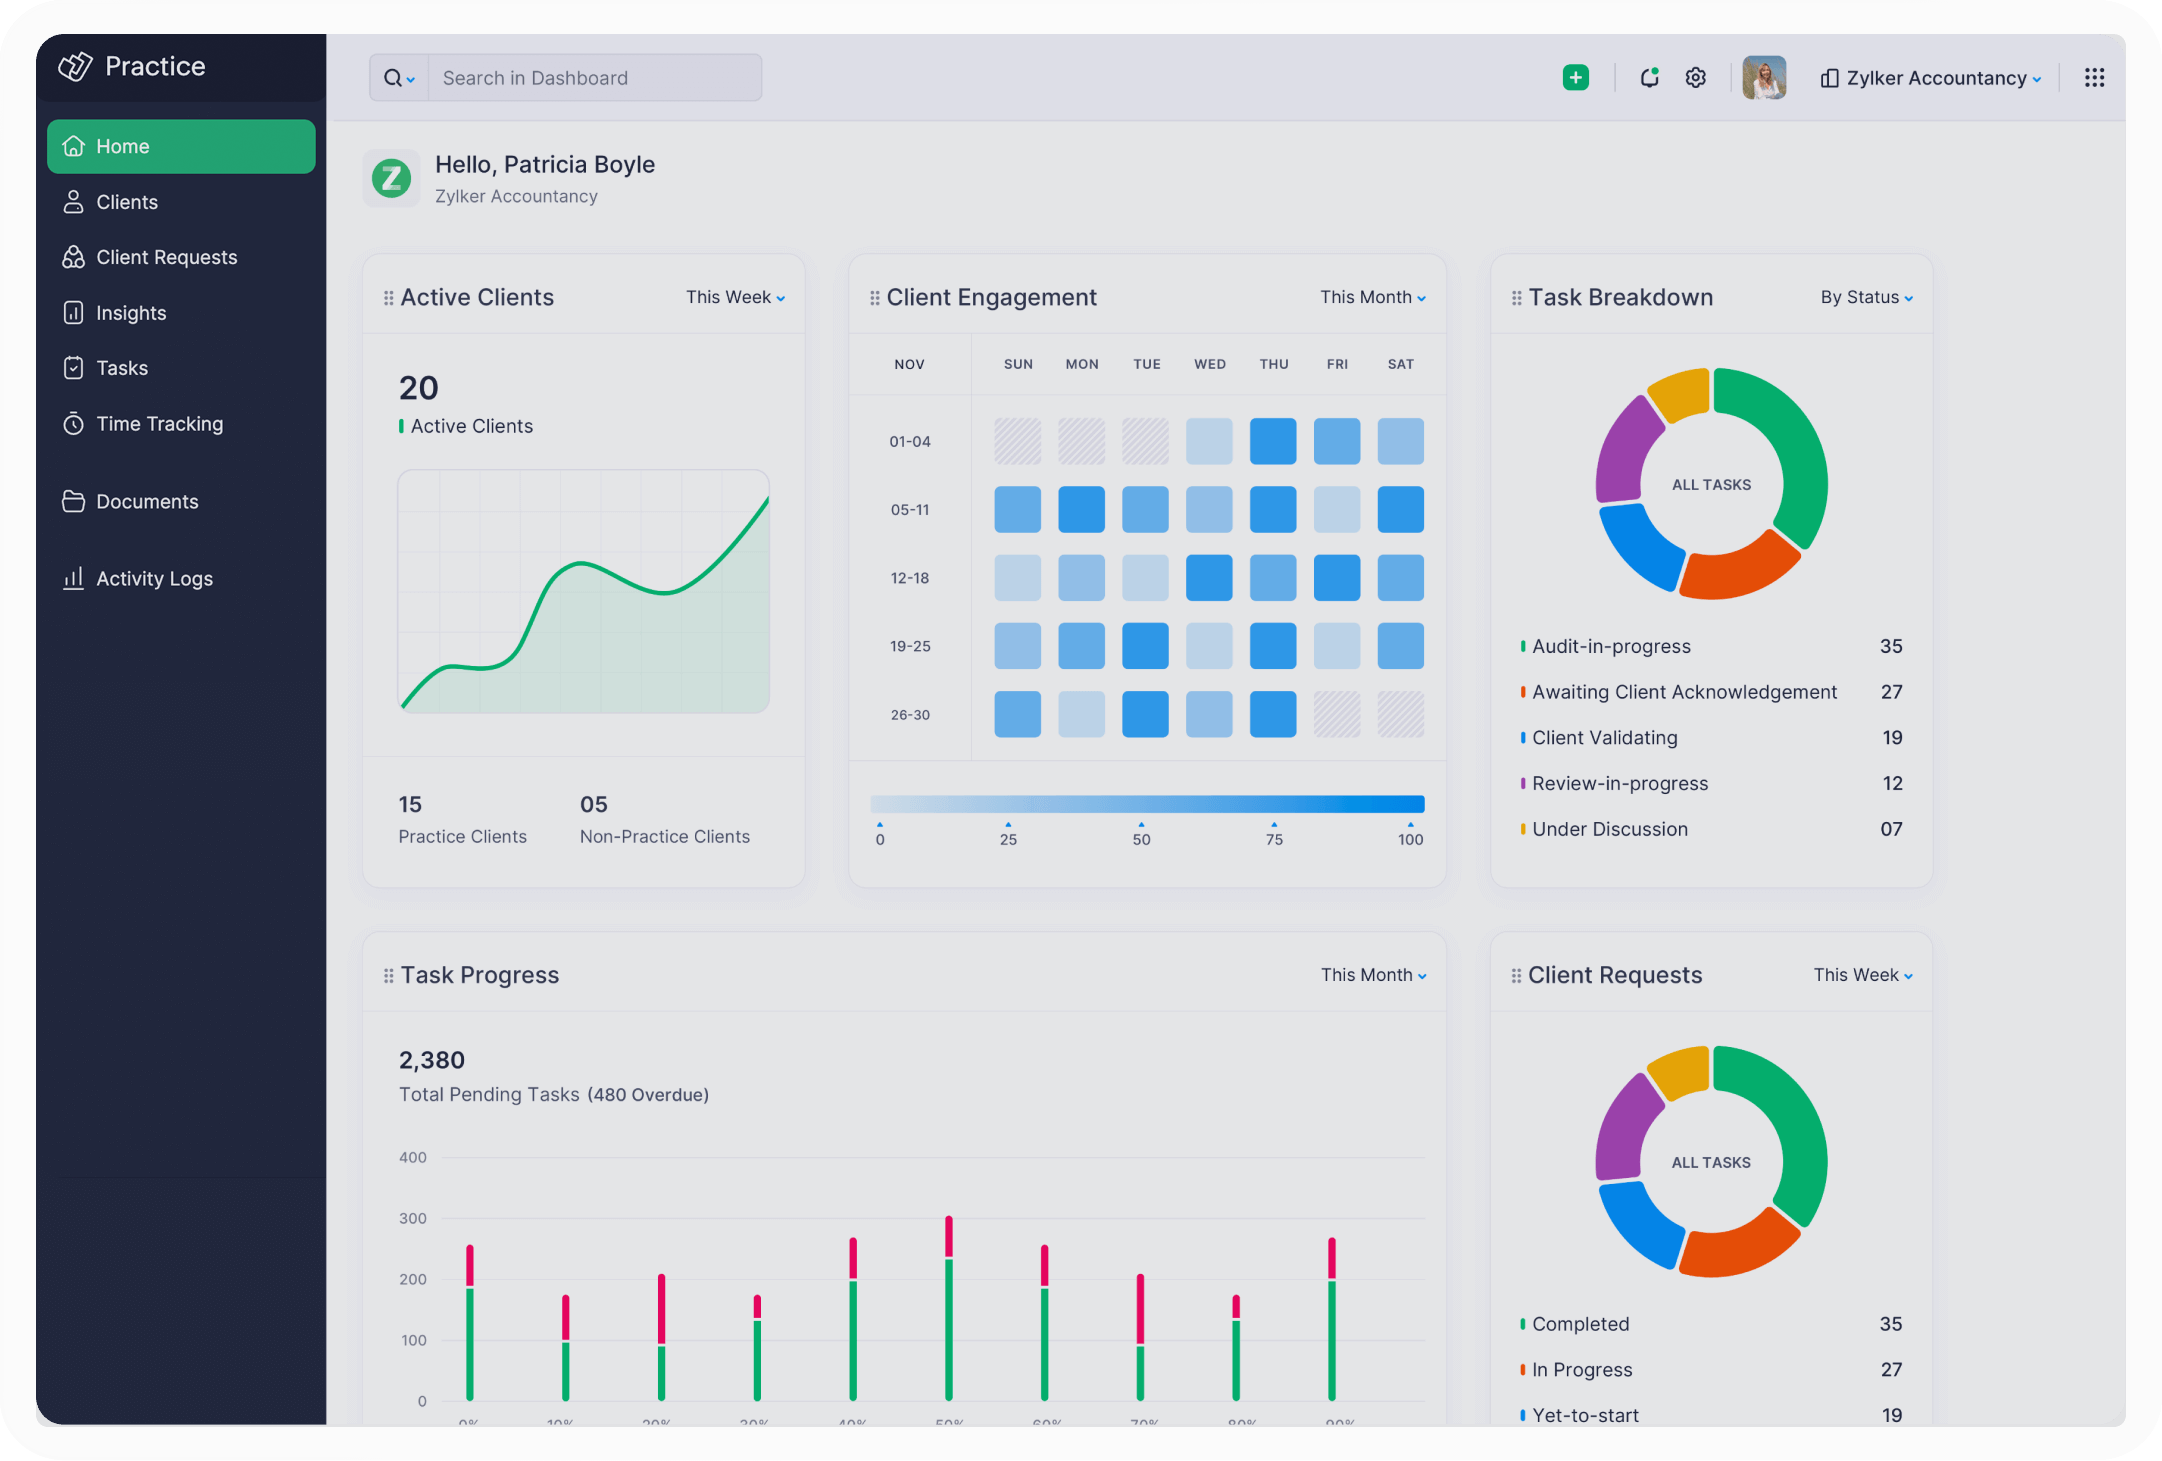Viewport: 2162px width, 1461px height.
Task: Click the green plus quick-create icon
Action: 1575,78
